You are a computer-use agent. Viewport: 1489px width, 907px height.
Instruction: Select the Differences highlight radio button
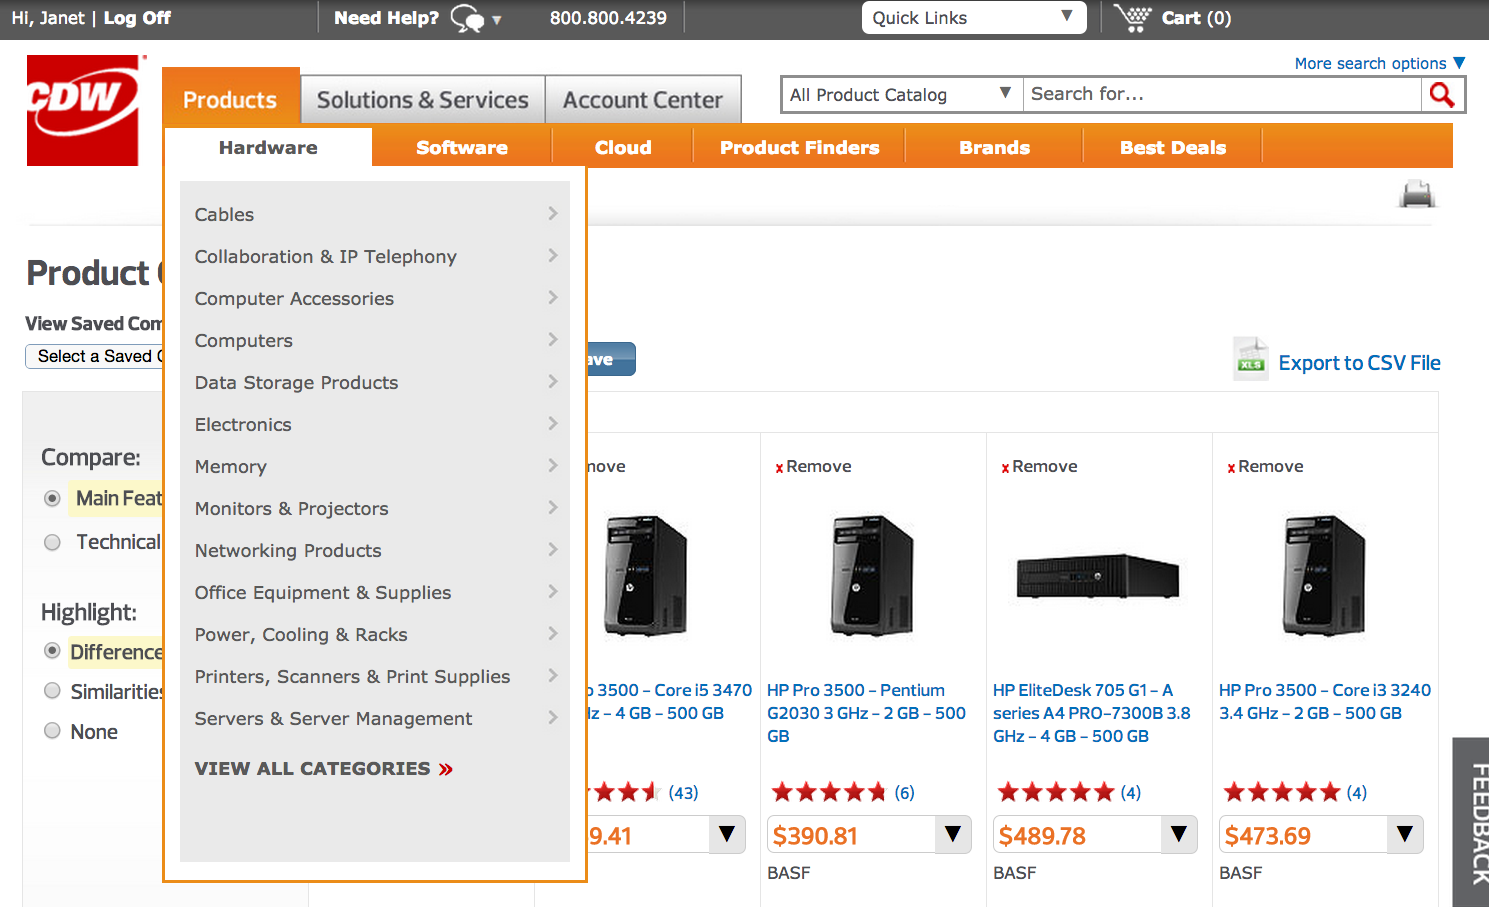[53, 651]
